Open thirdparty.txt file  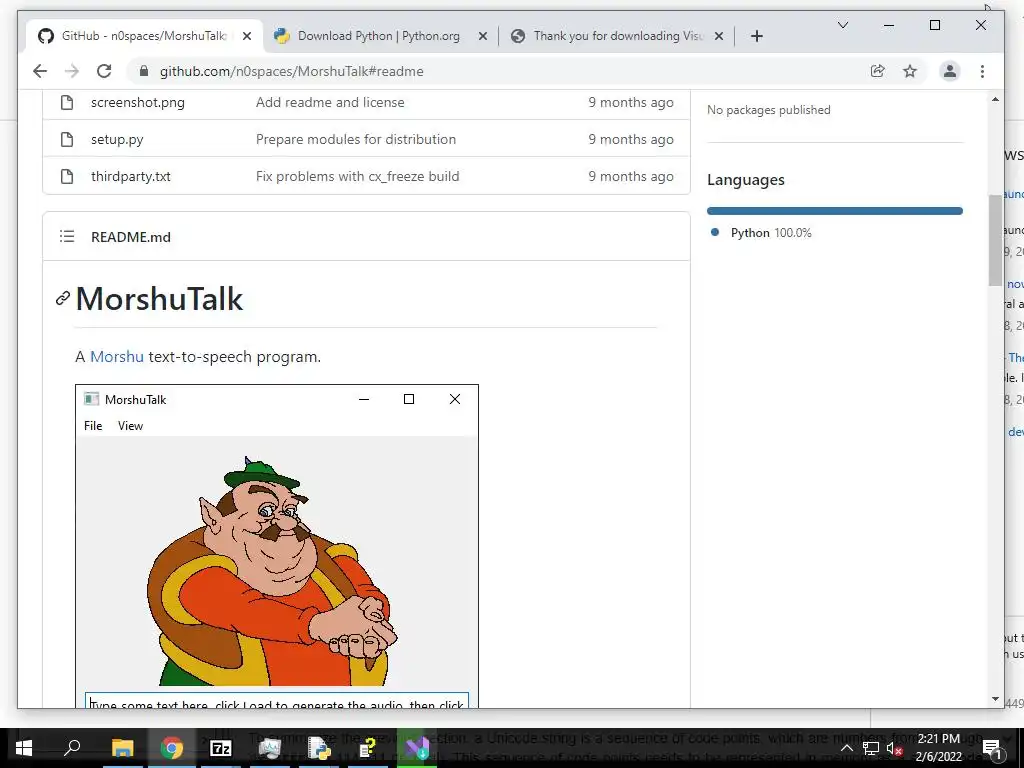point(131,176)
